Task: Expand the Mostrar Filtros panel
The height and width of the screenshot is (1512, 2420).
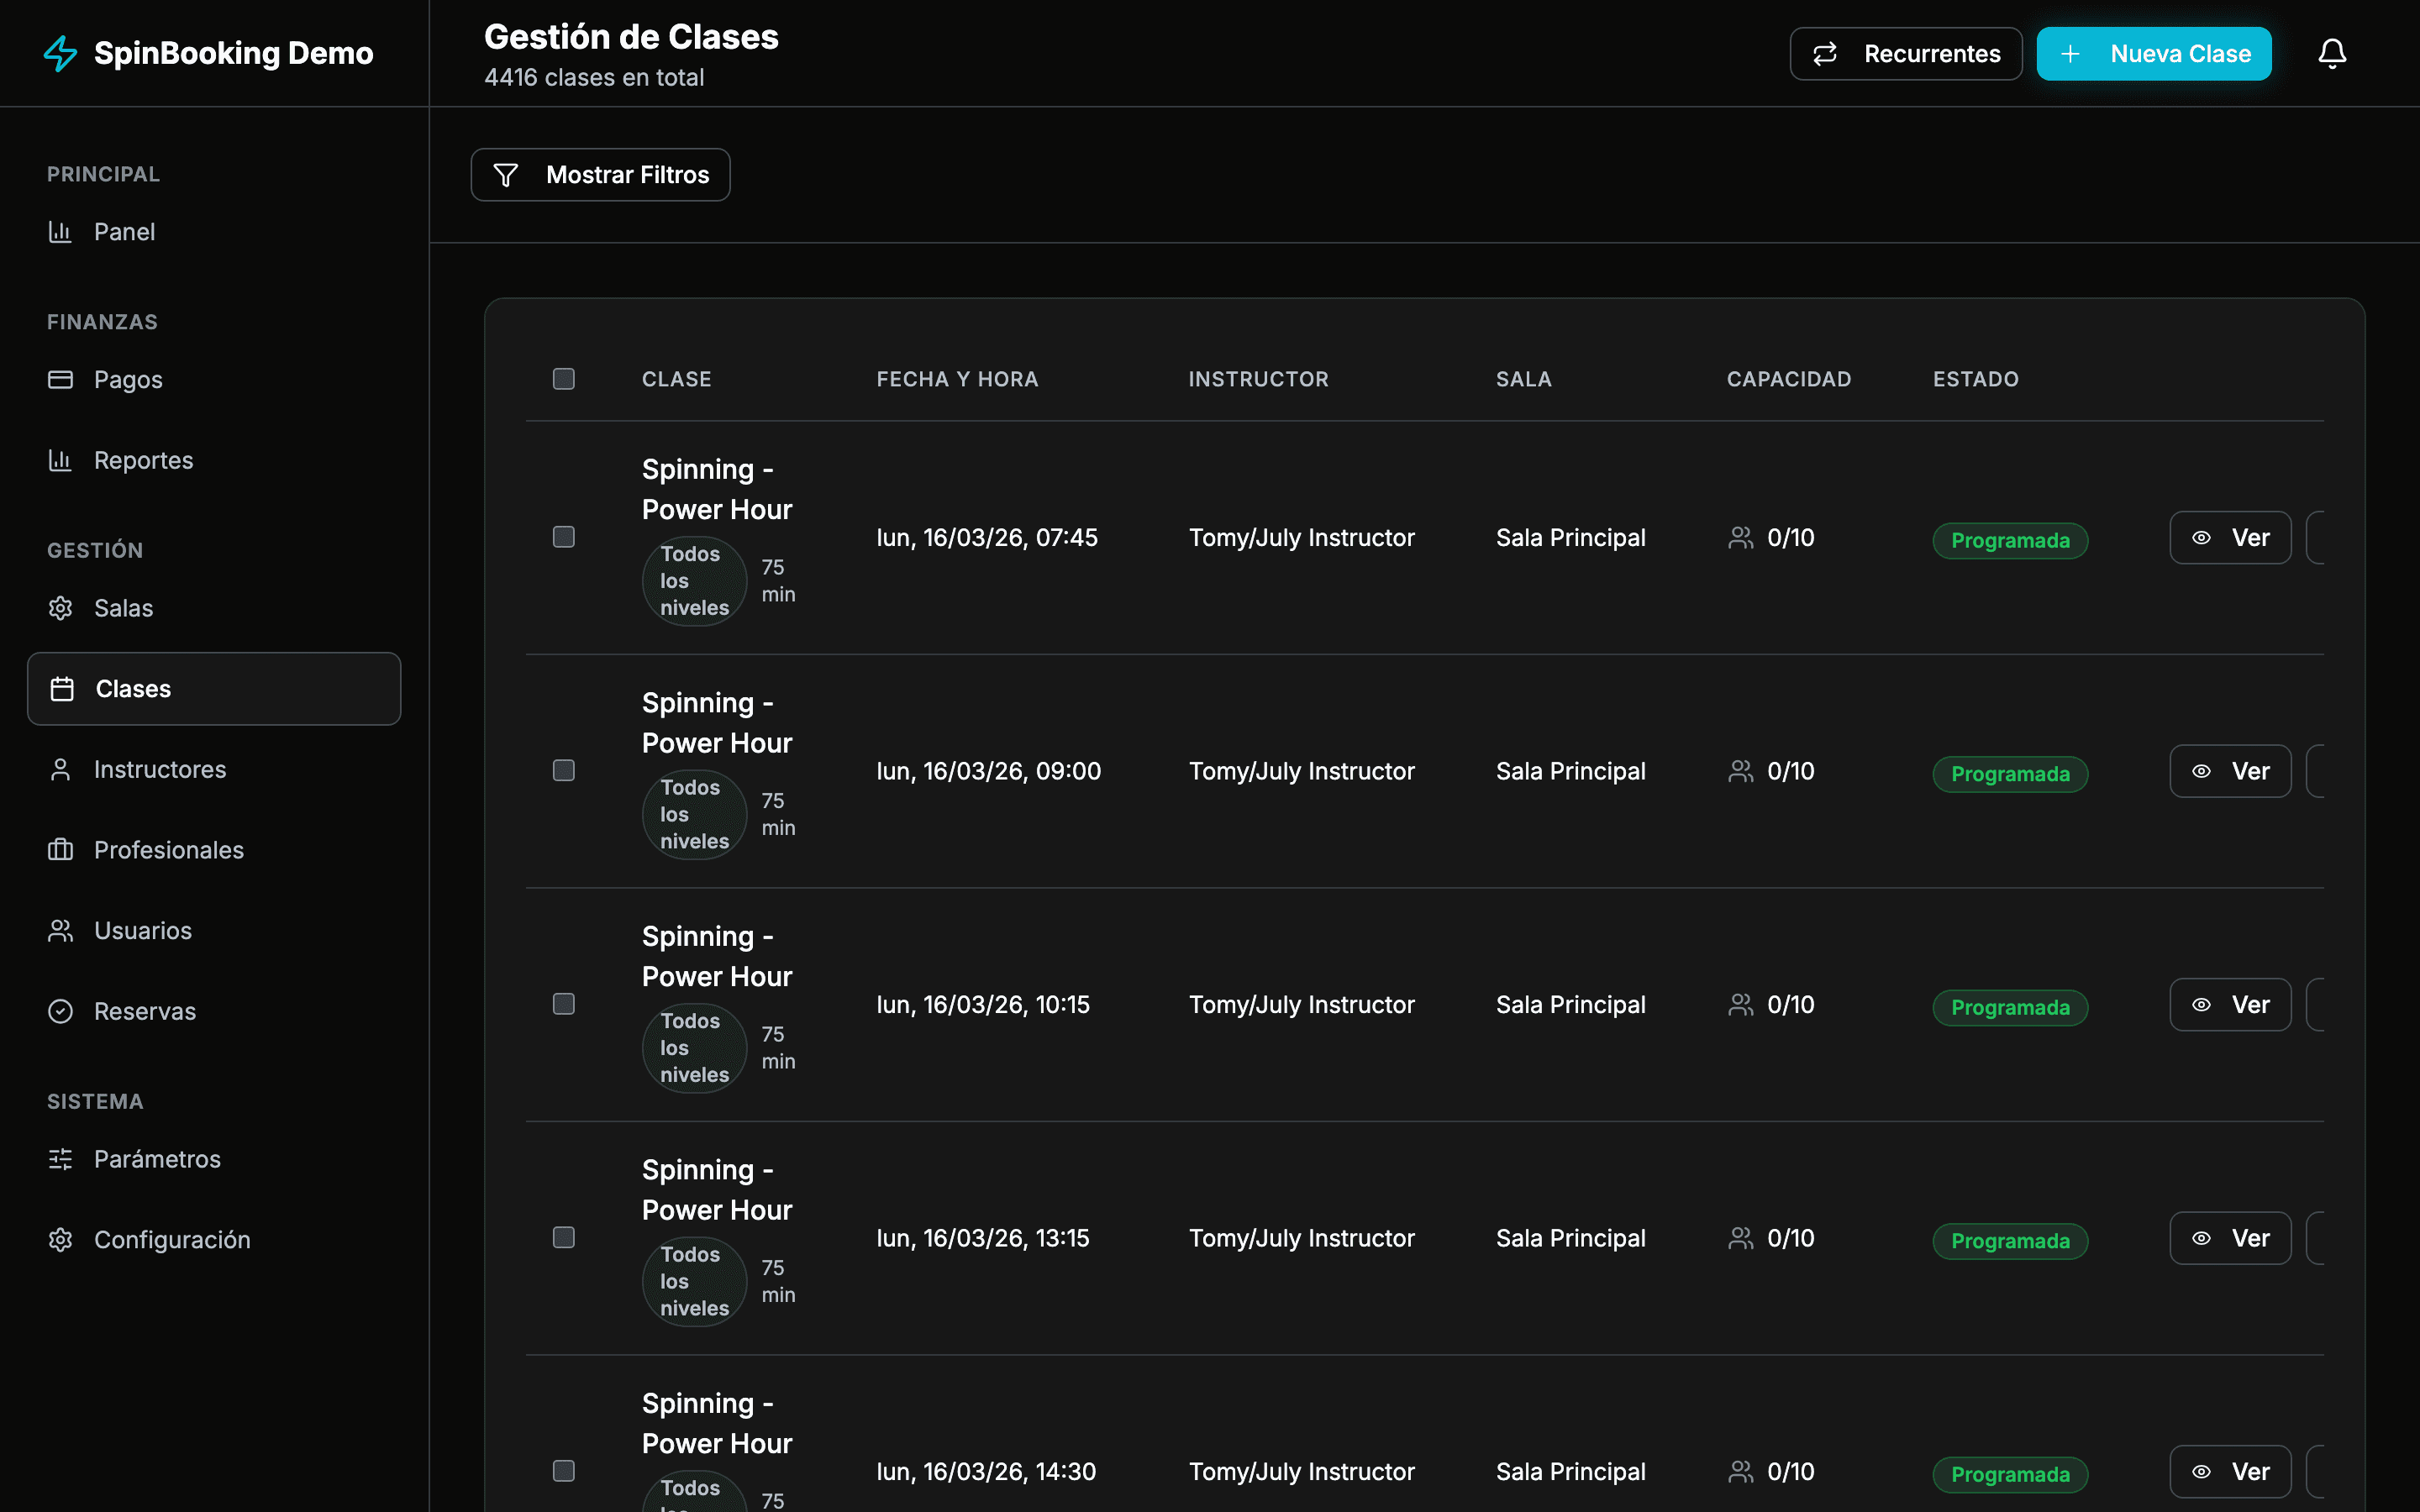Action: coord(599,174)
